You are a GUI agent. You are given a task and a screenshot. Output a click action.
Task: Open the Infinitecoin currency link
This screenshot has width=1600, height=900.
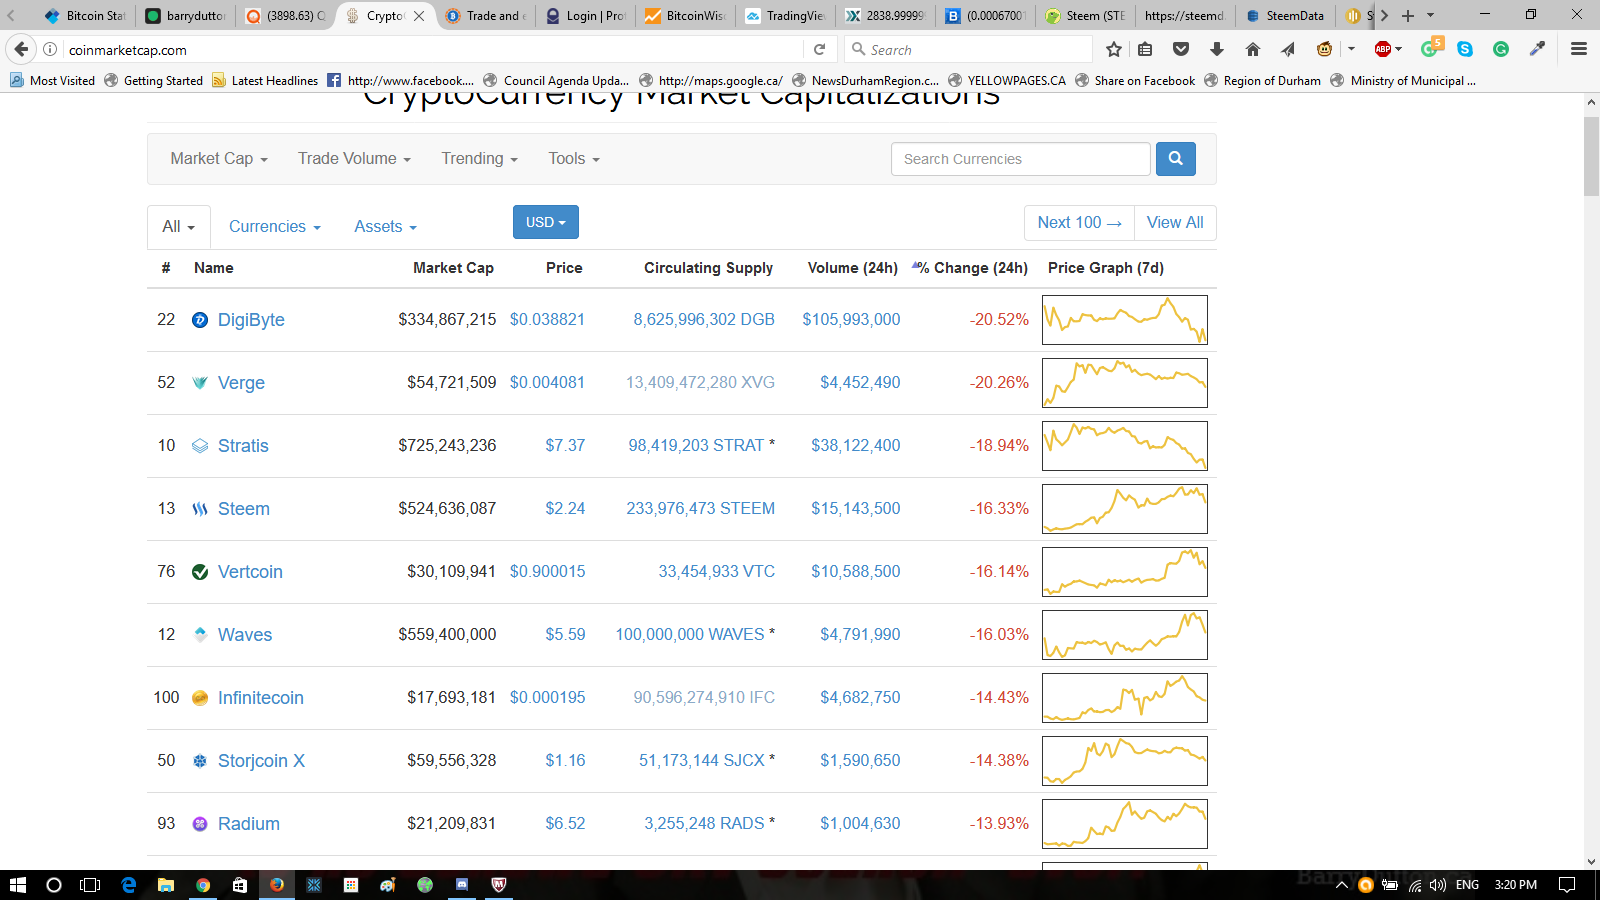click(x=261, y=698)
